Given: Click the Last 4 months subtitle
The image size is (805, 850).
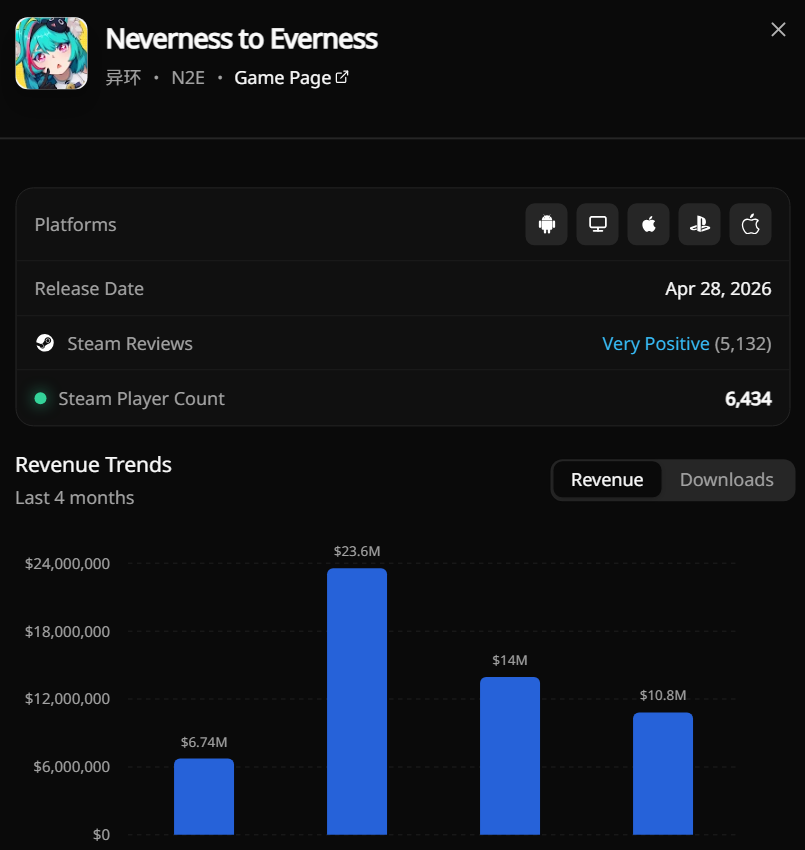Looking at the screenshot, I should (x=75, y=498).
